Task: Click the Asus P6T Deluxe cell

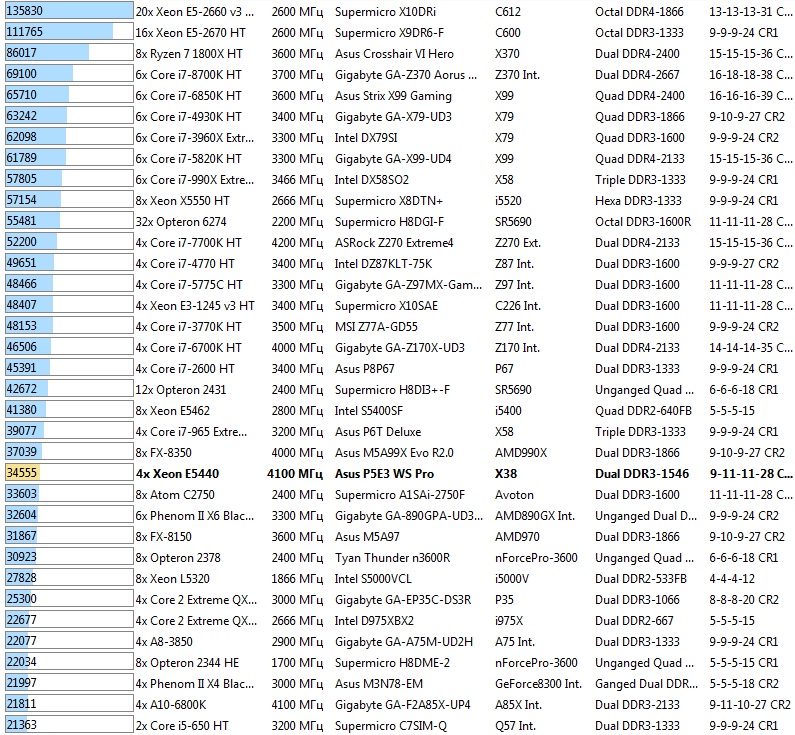Action: click(378, 431)
